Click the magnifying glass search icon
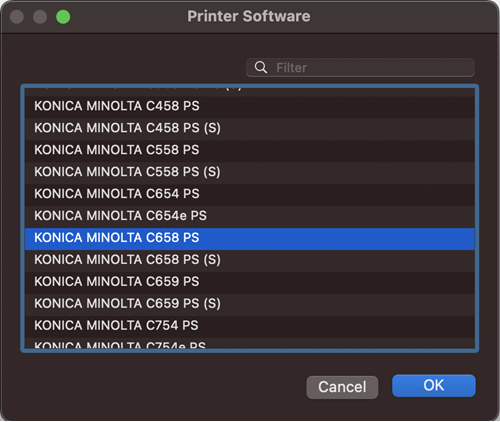This screenshot has width=500, height=422. click(261, 67)
